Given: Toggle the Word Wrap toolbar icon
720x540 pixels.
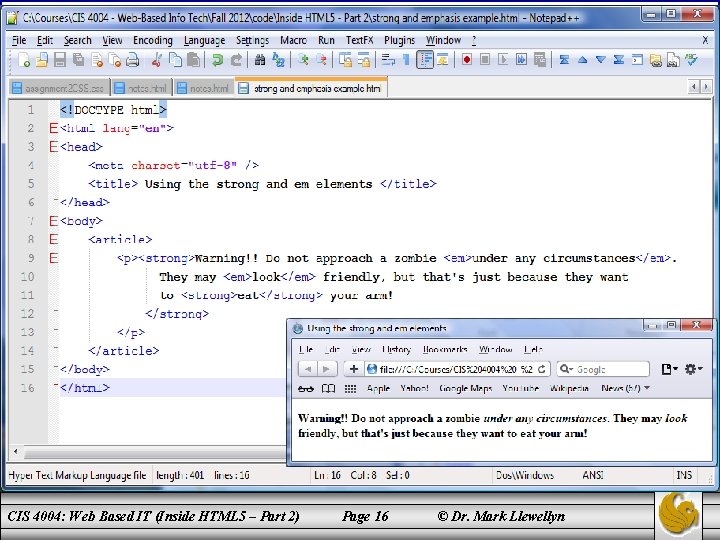Looking at the screenshot, I should tap(388, 60).
